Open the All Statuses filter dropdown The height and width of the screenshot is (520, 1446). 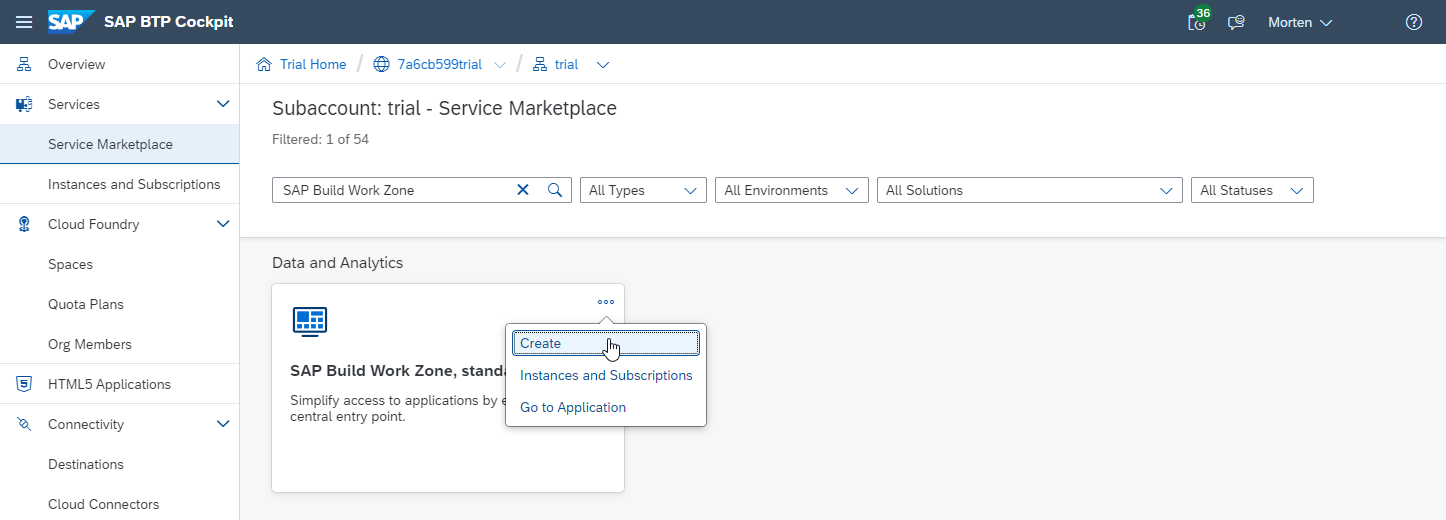pos(1252,190)
